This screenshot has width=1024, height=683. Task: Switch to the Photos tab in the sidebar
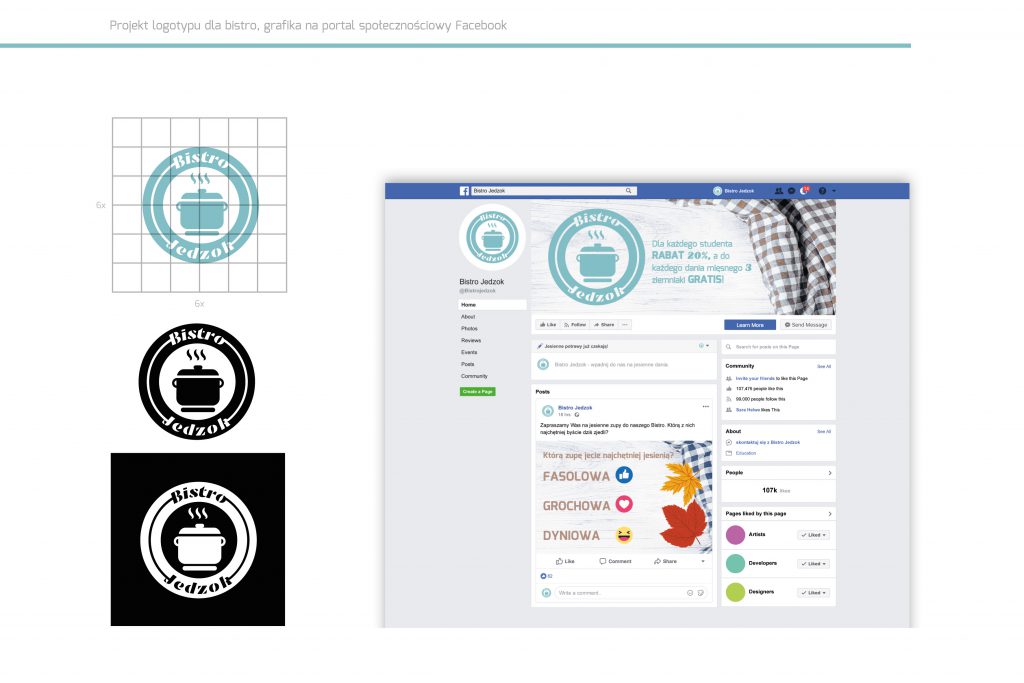click(x=470, y=328)
